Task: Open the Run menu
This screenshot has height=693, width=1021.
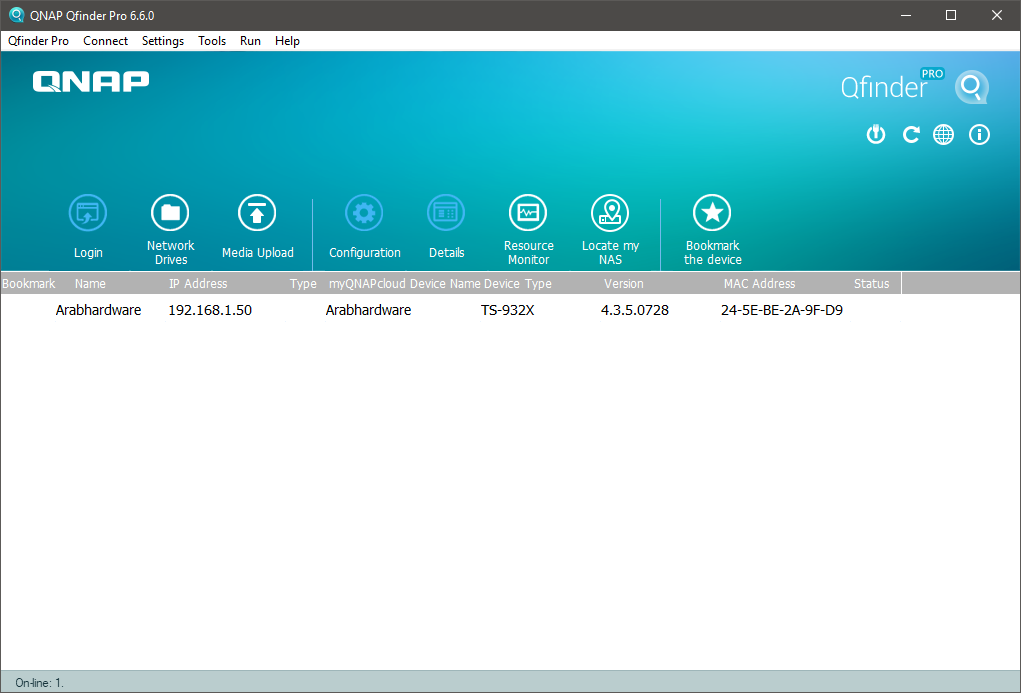Action: click(250, 41)
